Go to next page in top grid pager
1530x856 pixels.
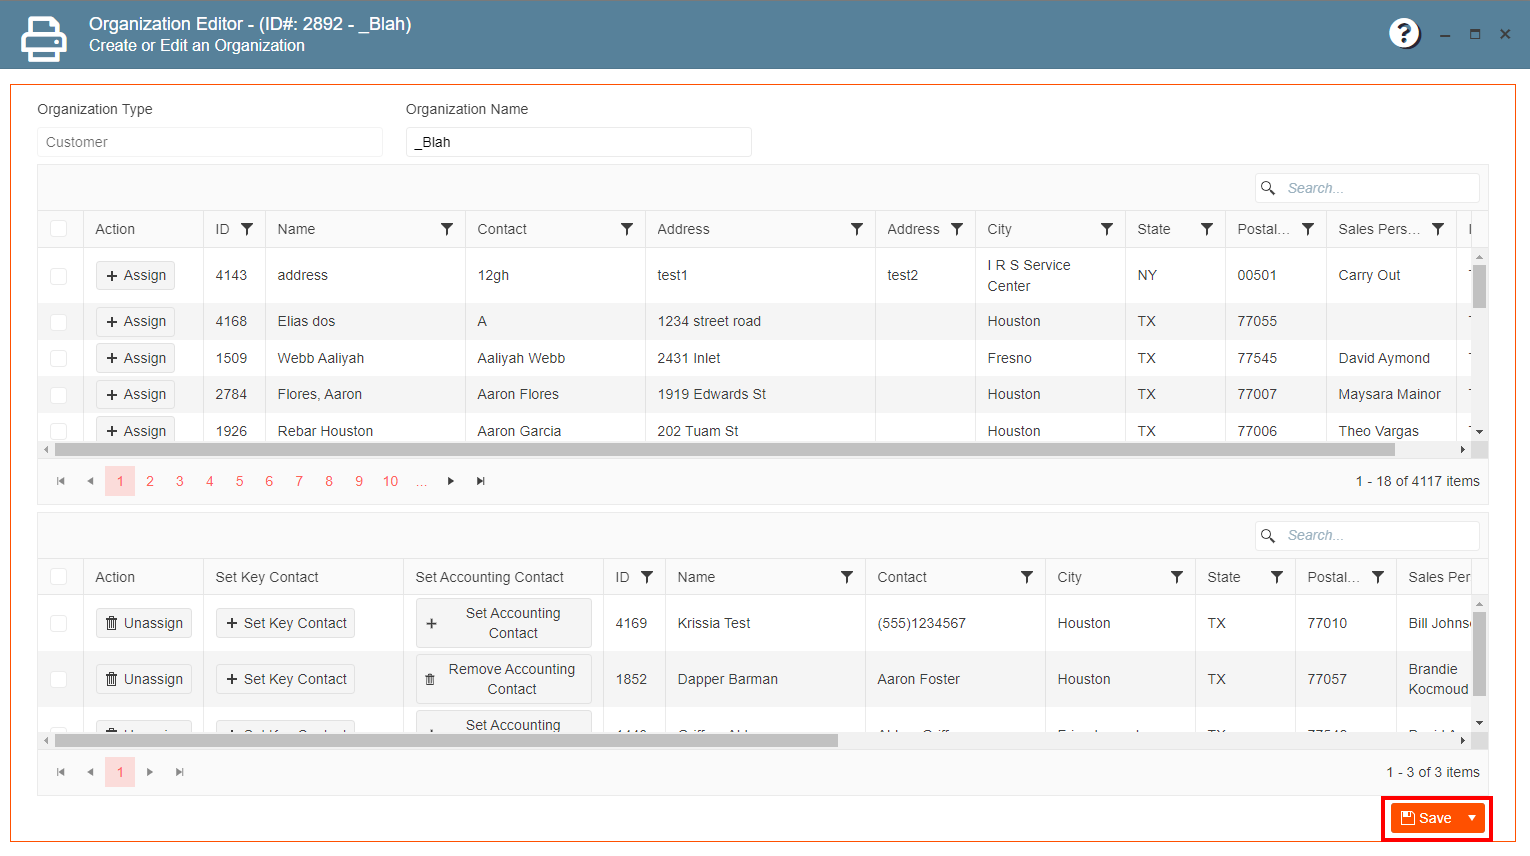pyautogui.click(x=451, y=481)
